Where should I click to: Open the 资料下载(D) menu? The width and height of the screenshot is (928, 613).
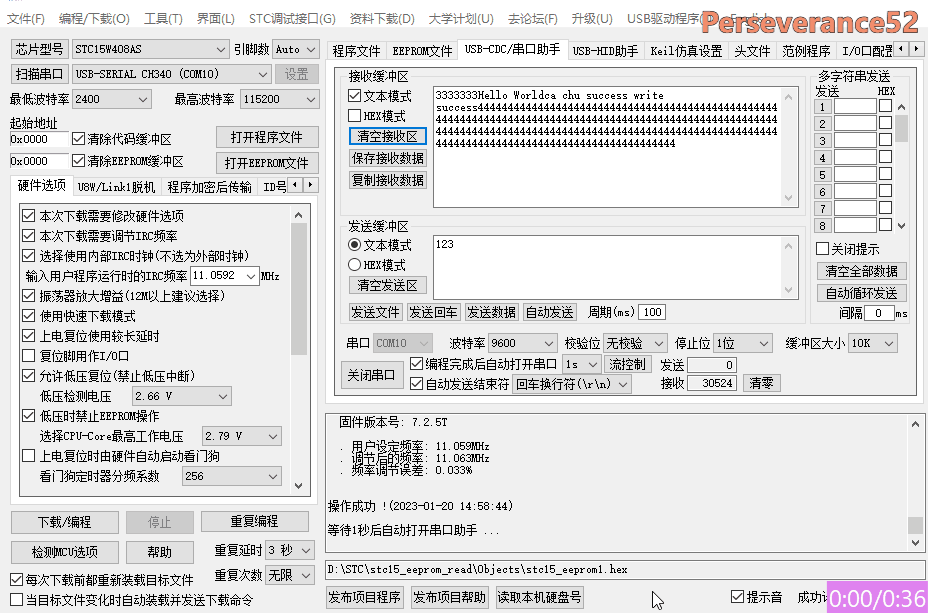point(382,18)
